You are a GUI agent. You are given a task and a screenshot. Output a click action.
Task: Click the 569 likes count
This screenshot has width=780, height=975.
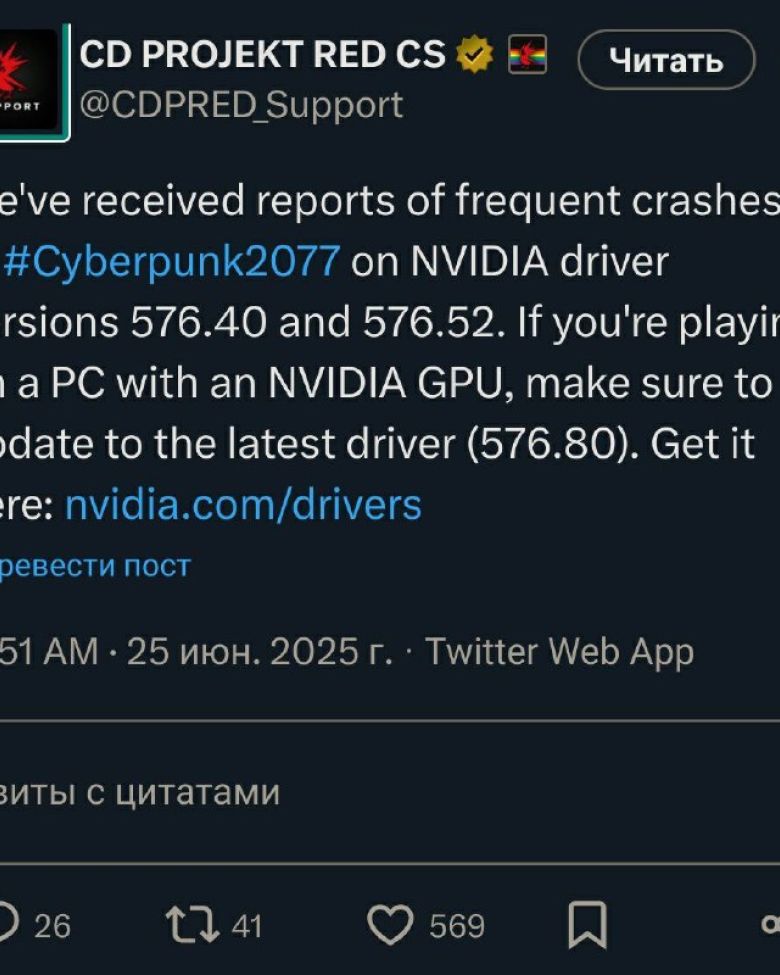pyautogui.click(x=457, y=926)
